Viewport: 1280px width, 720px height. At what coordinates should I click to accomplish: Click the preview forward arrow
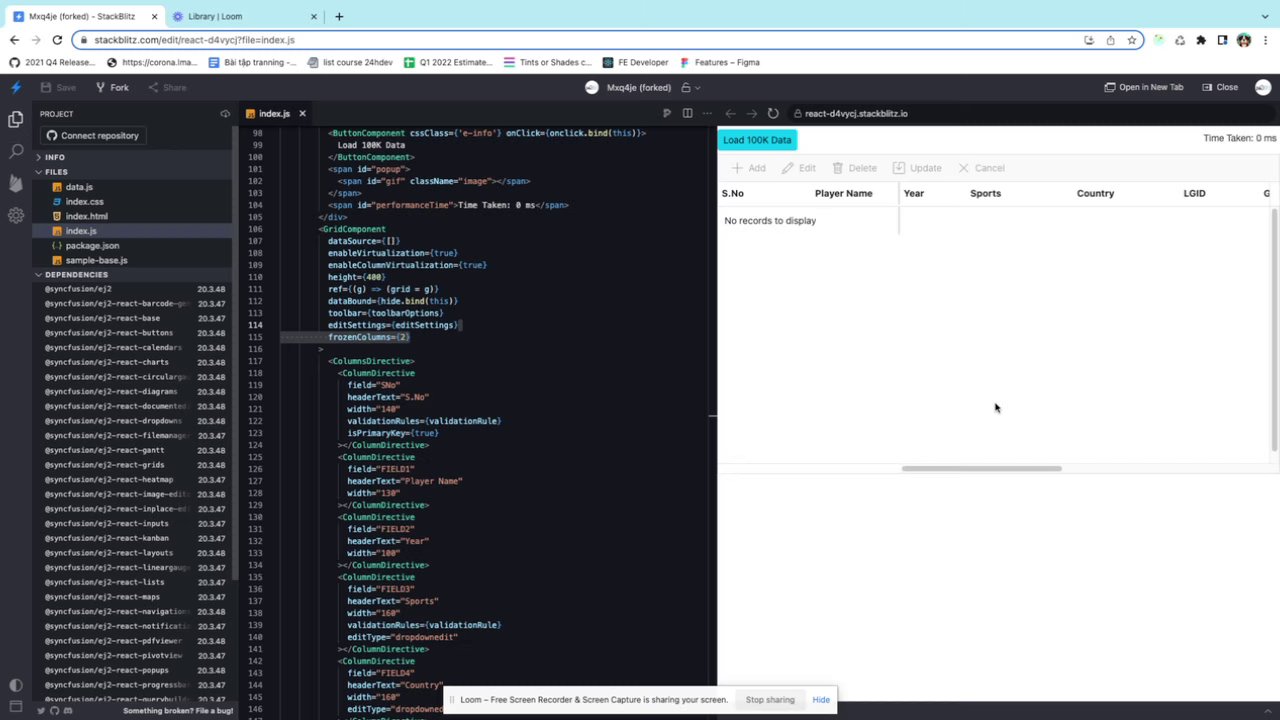tap(752, 113)
